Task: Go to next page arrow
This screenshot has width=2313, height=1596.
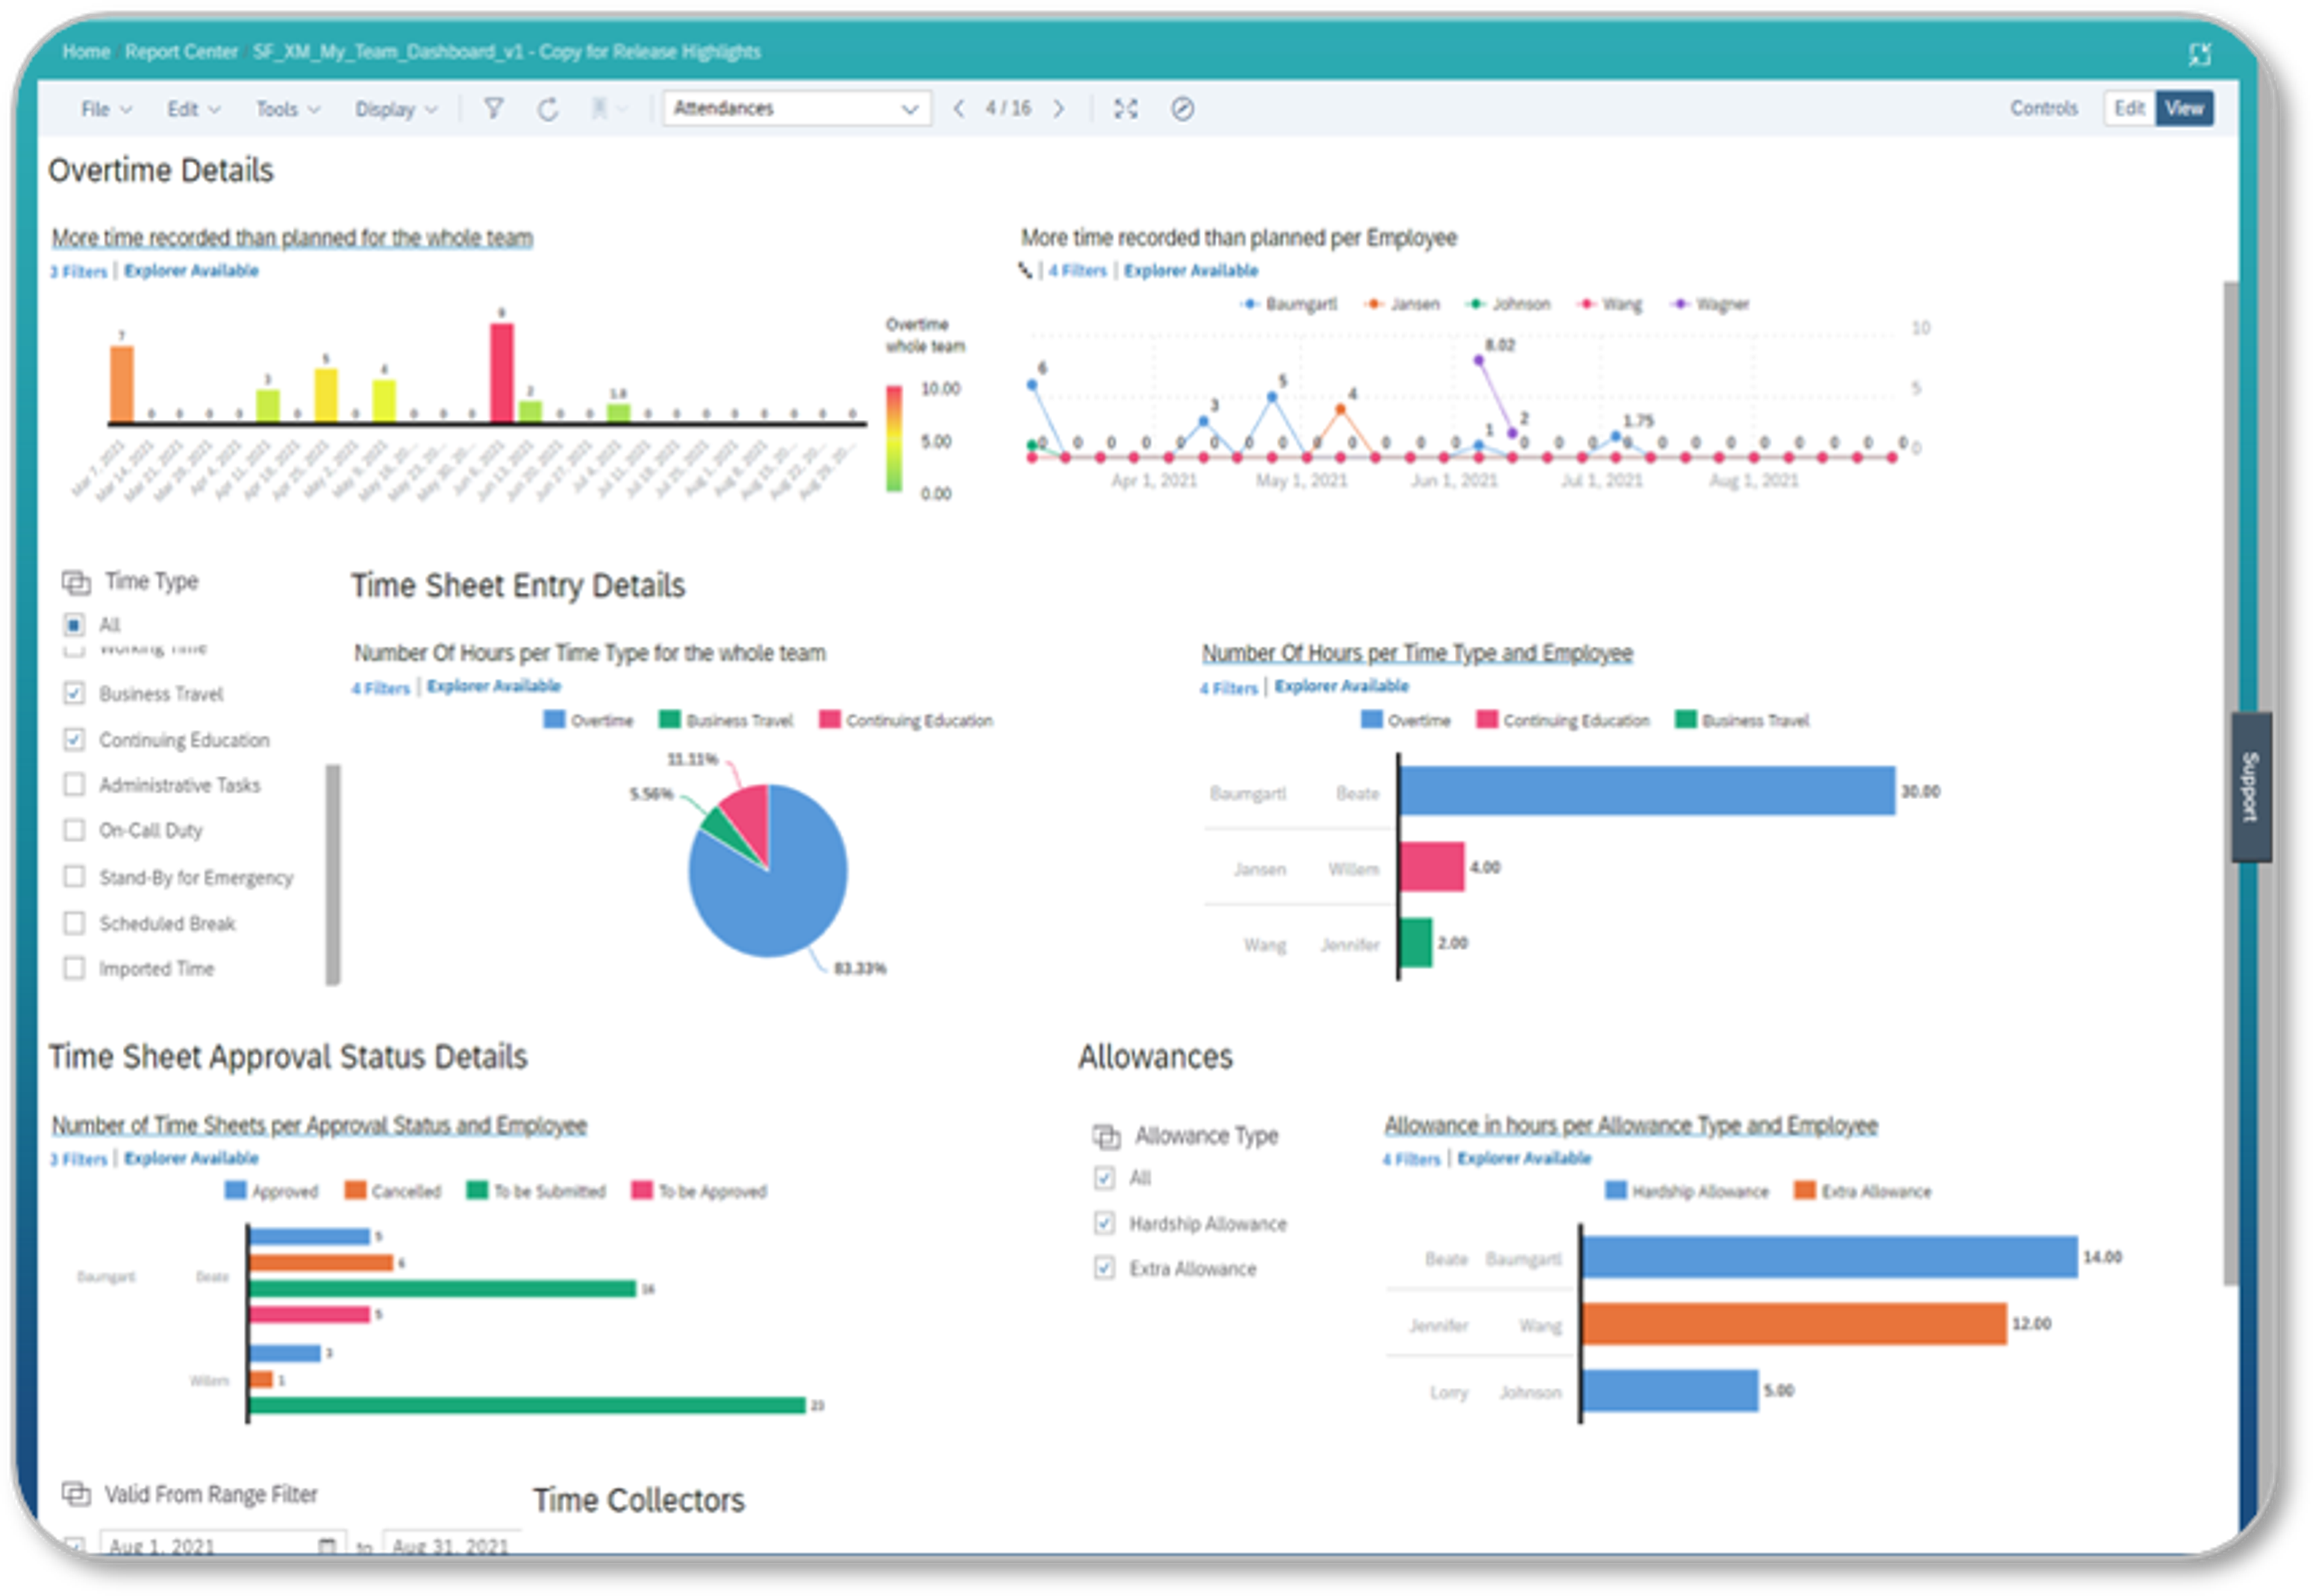Action: pyautogui.click(x=1058, y=108)
